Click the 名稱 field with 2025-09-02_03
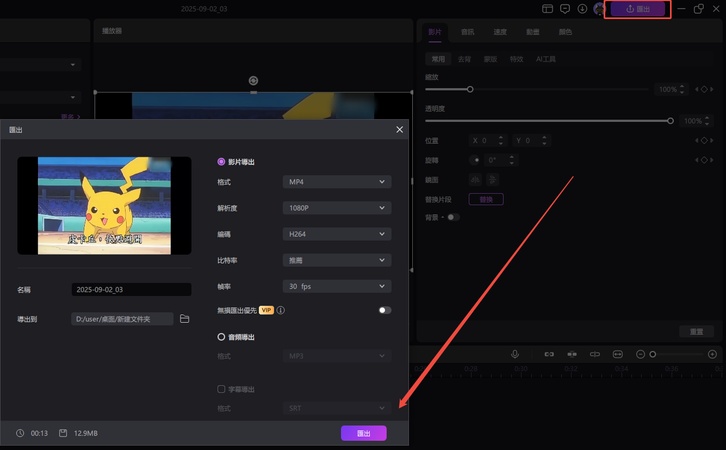 pyautogui.click(x=131, y=289)
